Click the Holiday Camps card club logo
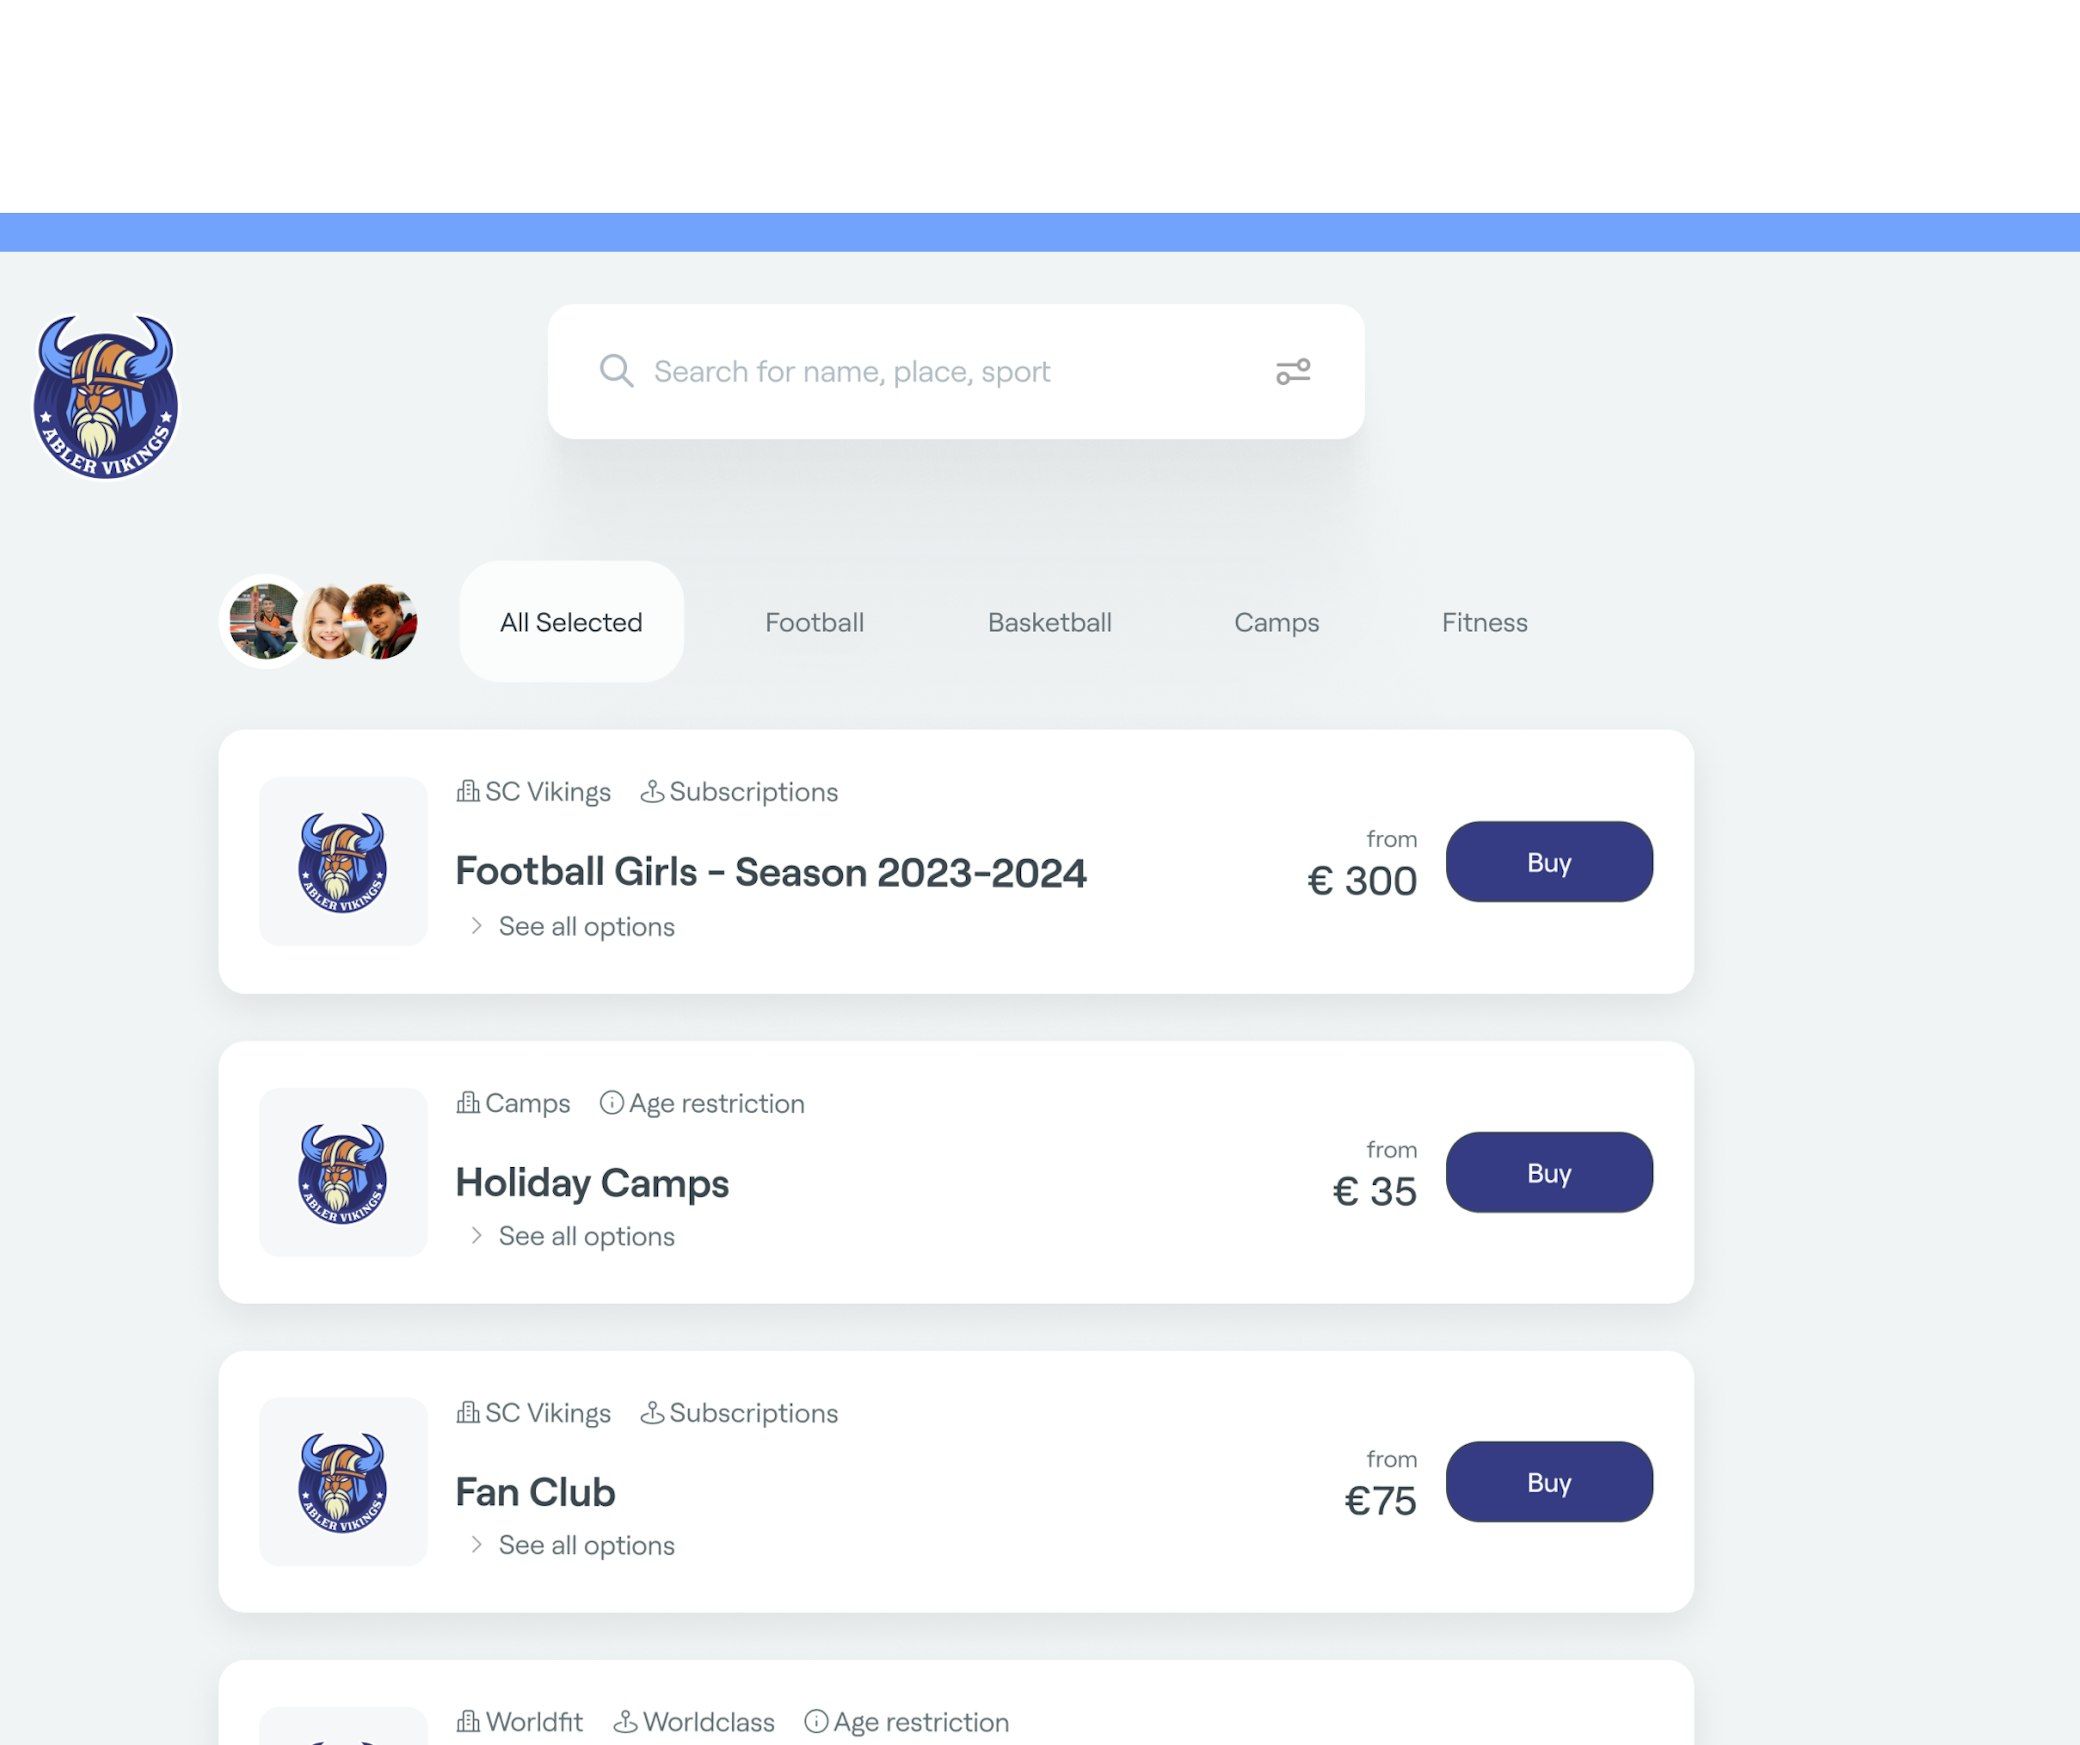The image size is (2080, 1745). pyautogui.click(x=343, y=1173)
